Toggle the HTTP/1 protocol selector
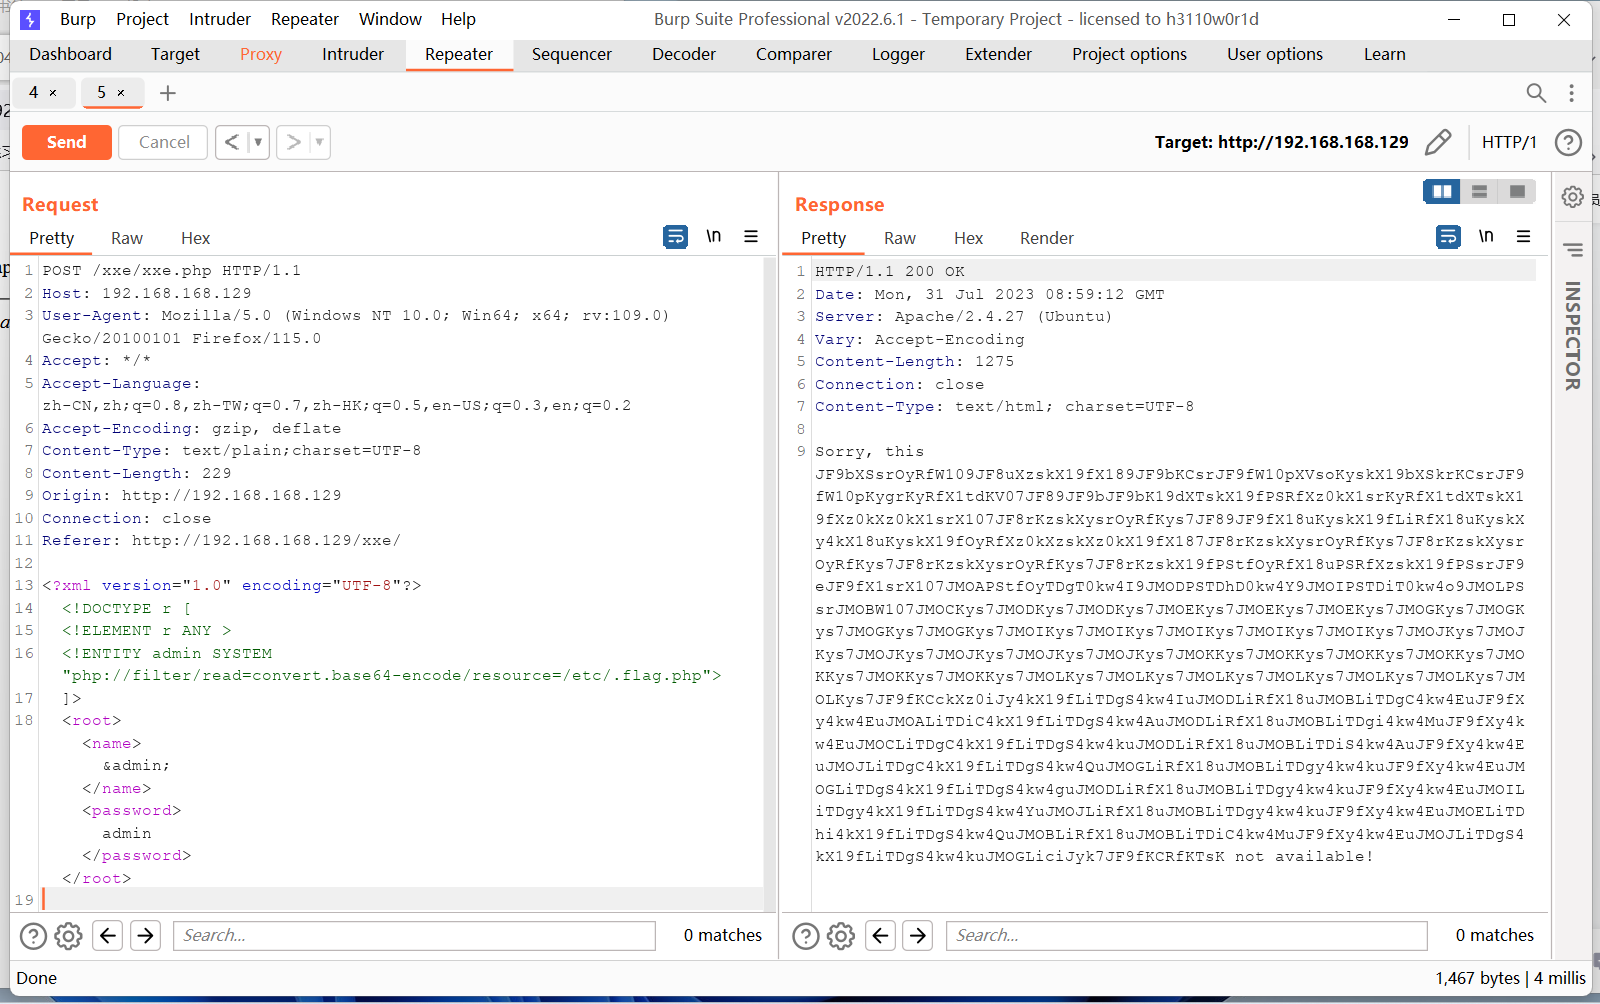Screen dimensions: 1600x1004 pyautogui.click(x=1509, y=142)
